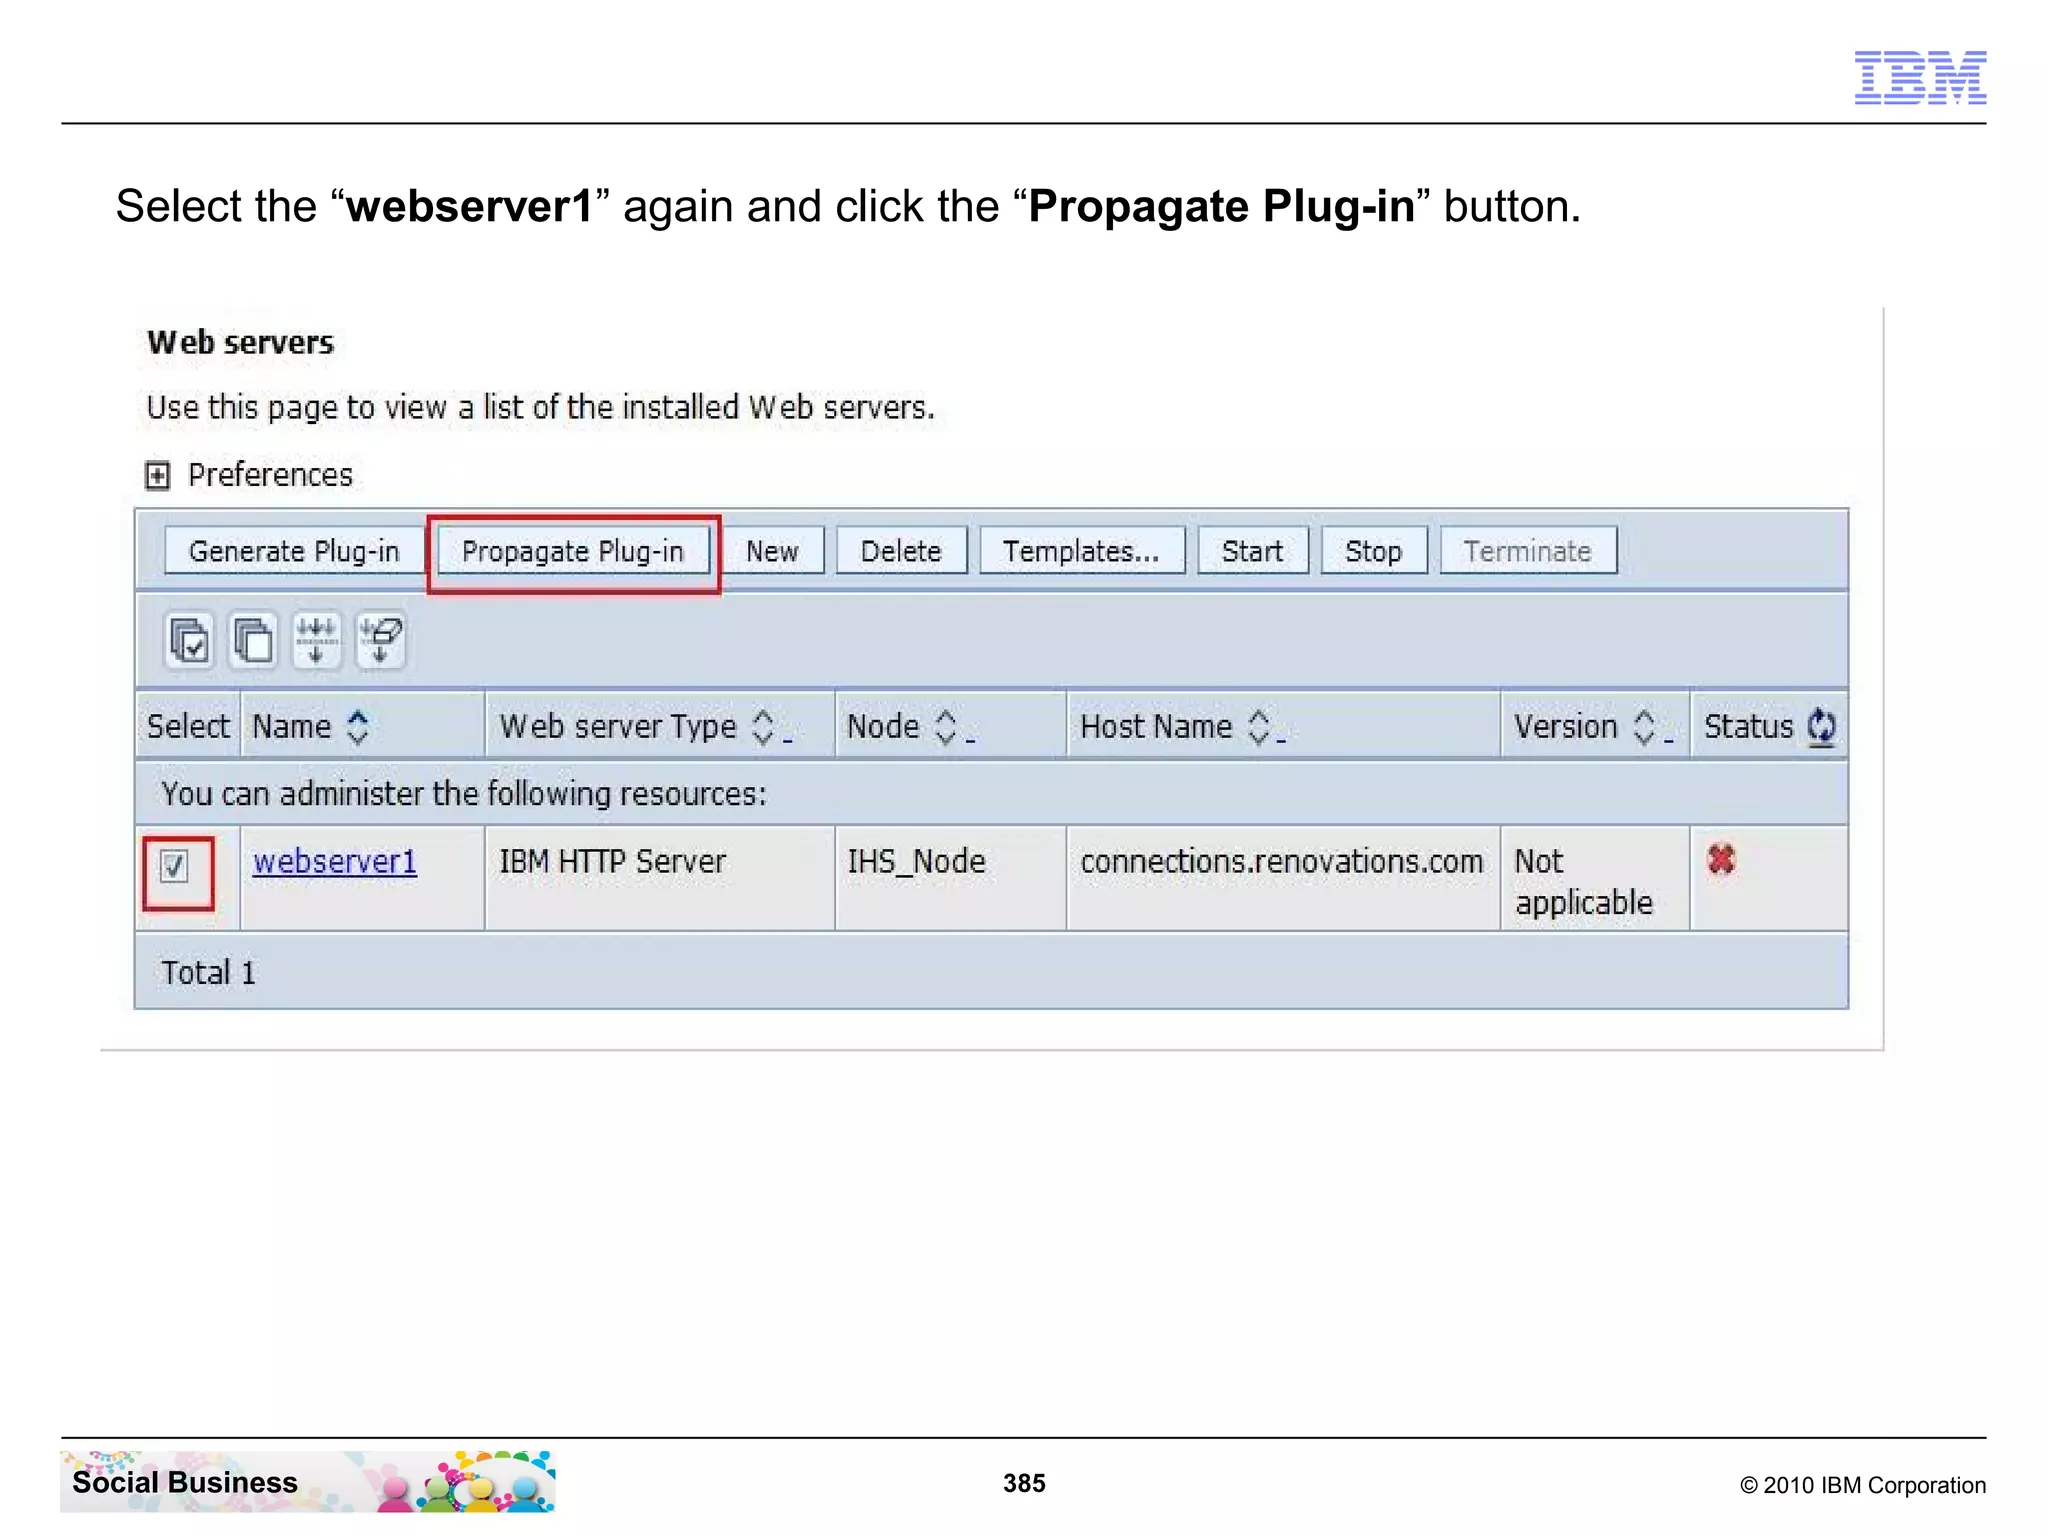Start the selected web server
This screenshot has height=1536, width=2048.
click(x=1253, y=551)
